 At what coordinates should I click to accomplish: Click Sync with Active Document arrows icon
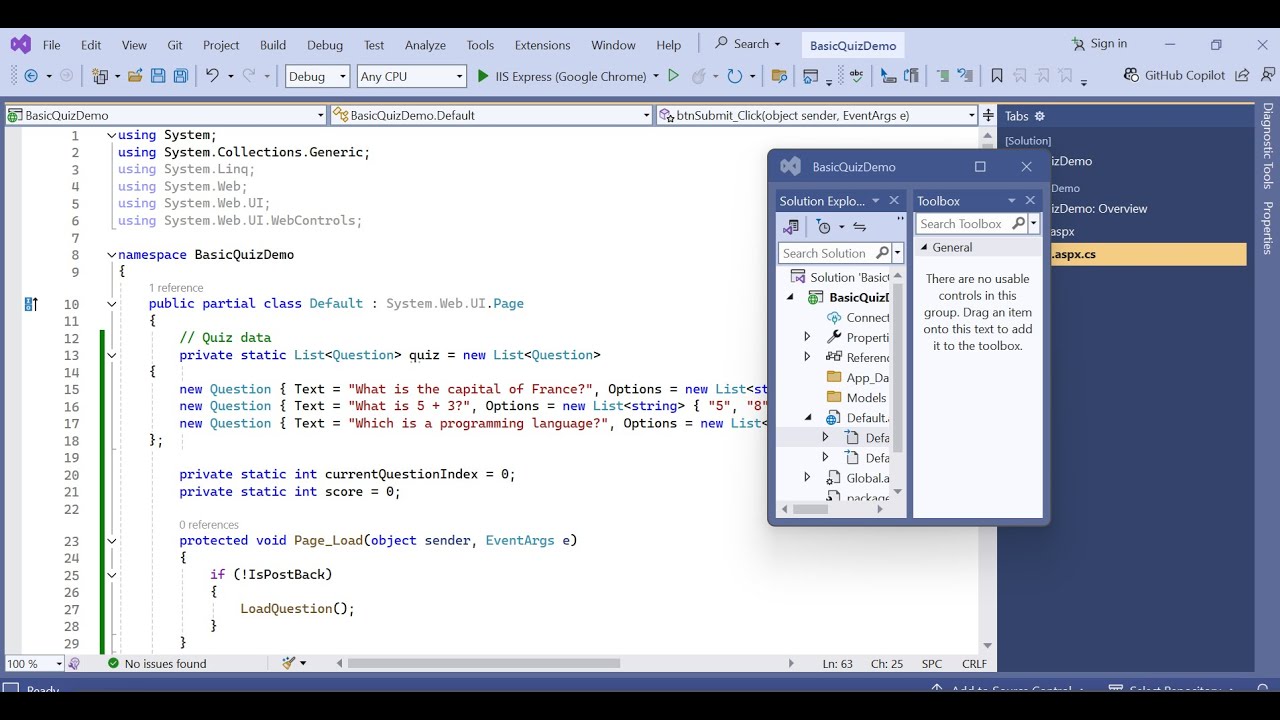tap(859, 227)
